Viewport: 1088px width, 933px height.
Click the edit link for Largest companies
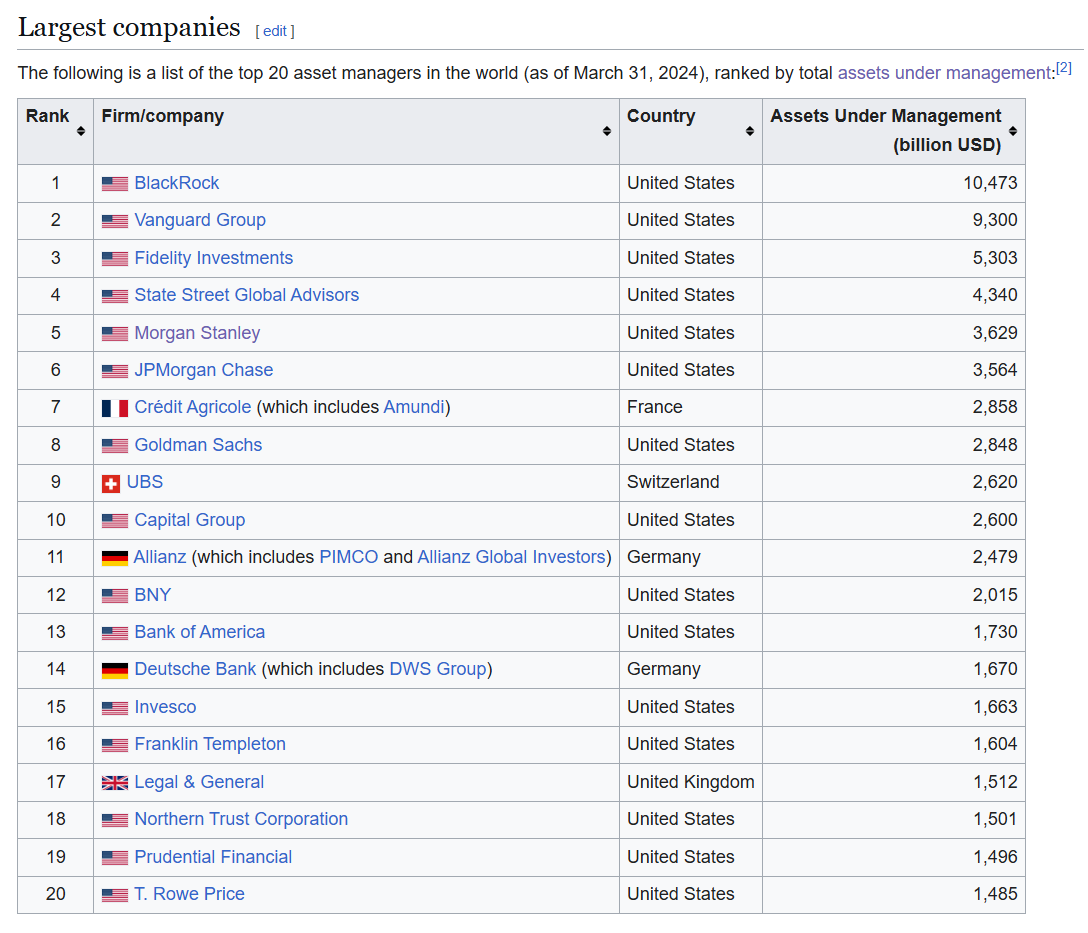275,31
